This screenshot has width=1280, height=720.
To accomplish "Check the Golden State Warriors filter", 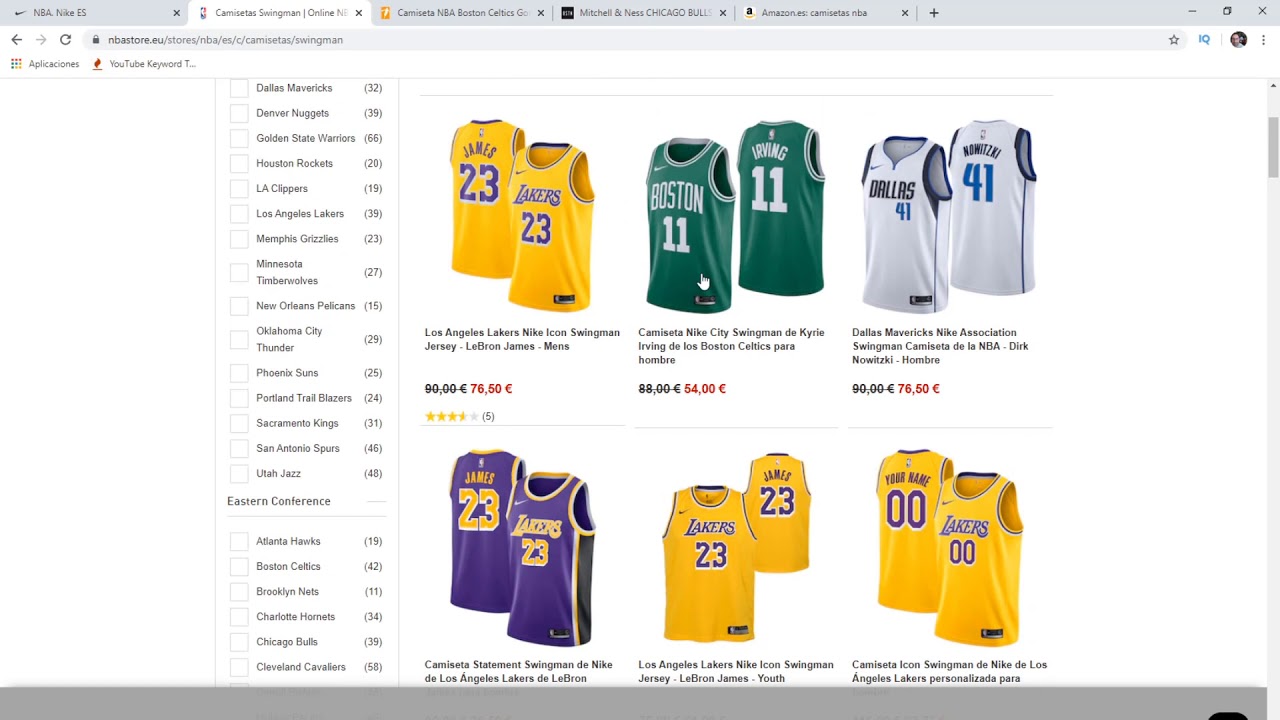I will [239, 138].
